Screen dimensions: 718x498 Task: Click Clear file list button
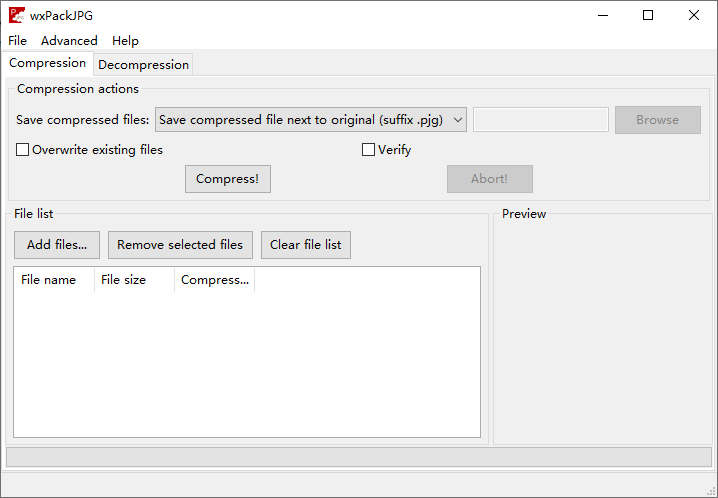[305, 245]
